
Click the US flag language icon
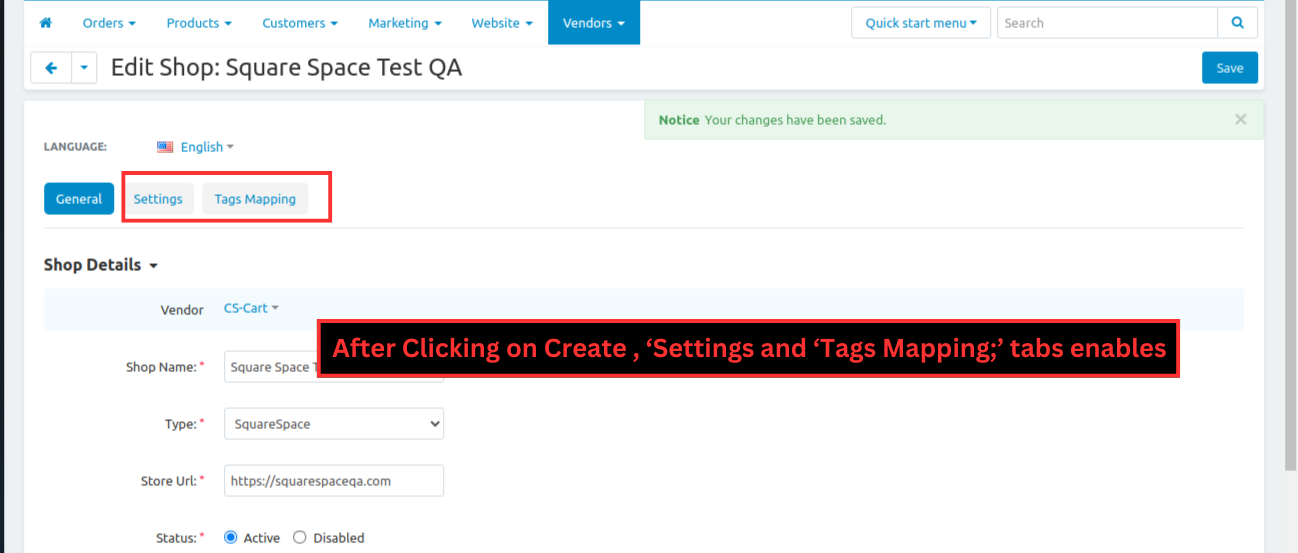pyautogui.click(x=165, y=147)
